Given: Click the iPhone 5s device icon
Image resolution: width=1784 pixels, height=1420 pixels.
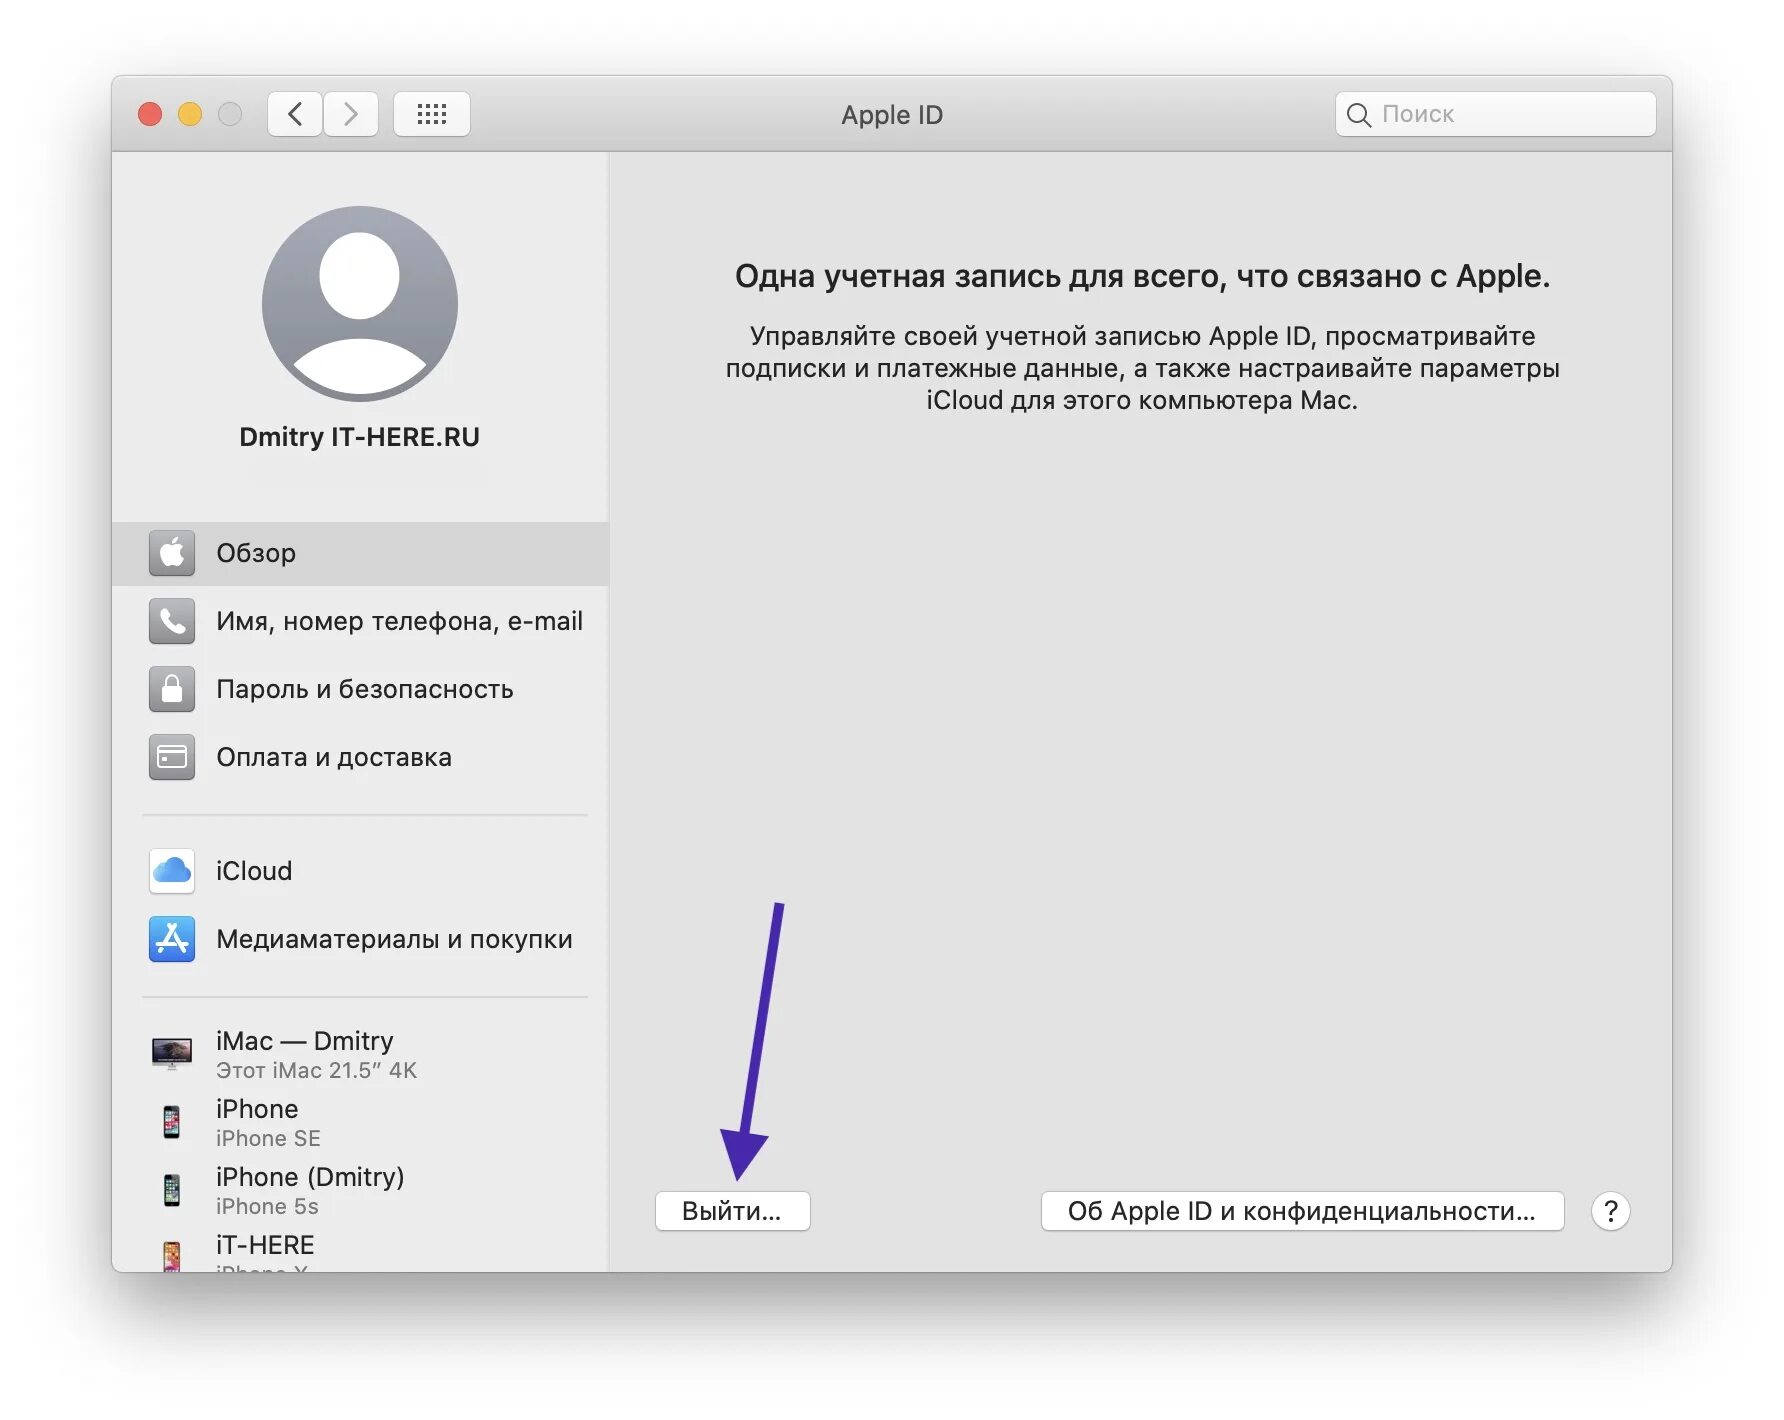Looking at the screenshot, I should pos(172,1190).
